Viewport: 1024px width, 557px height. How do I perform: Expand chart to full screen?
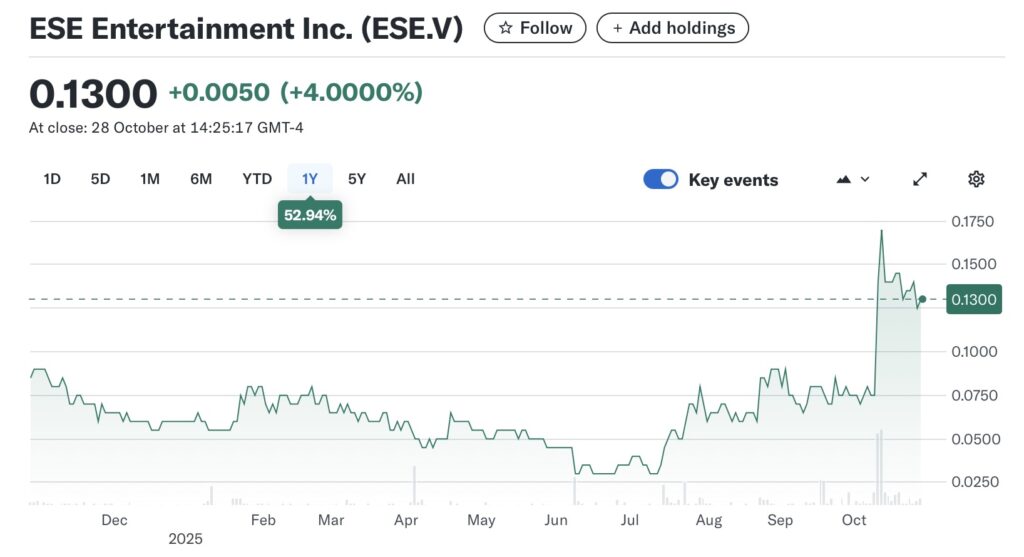[x=920, y=179]
